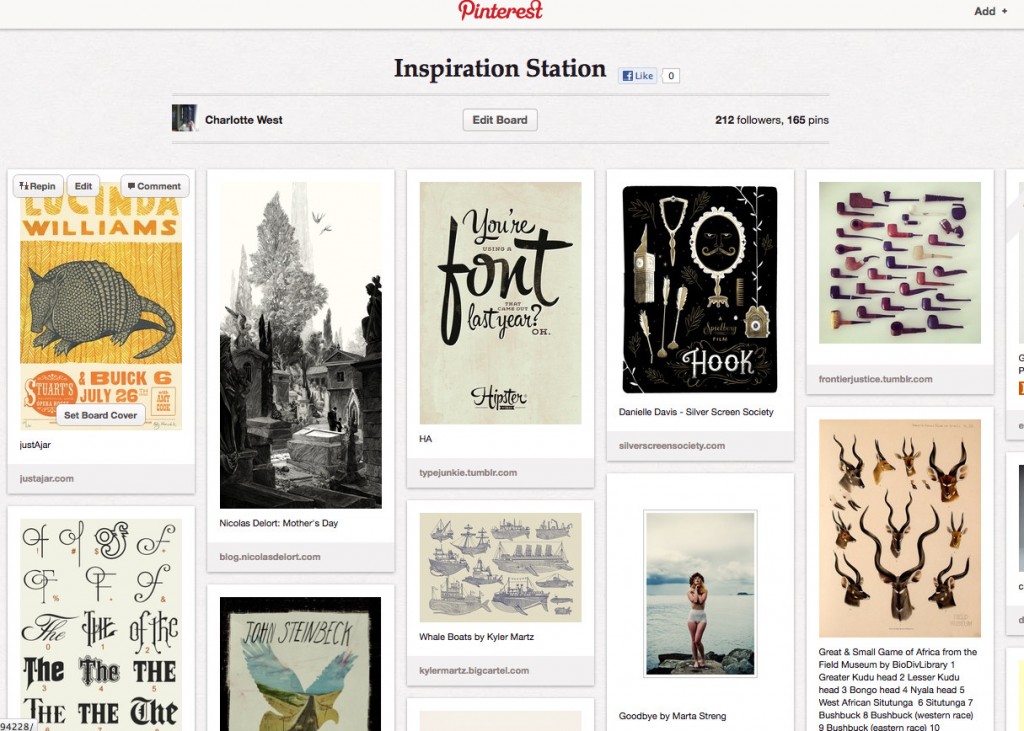Click the "Goodbye by Marta Streng" caption

pyautogui.click(x=673, y=716)
